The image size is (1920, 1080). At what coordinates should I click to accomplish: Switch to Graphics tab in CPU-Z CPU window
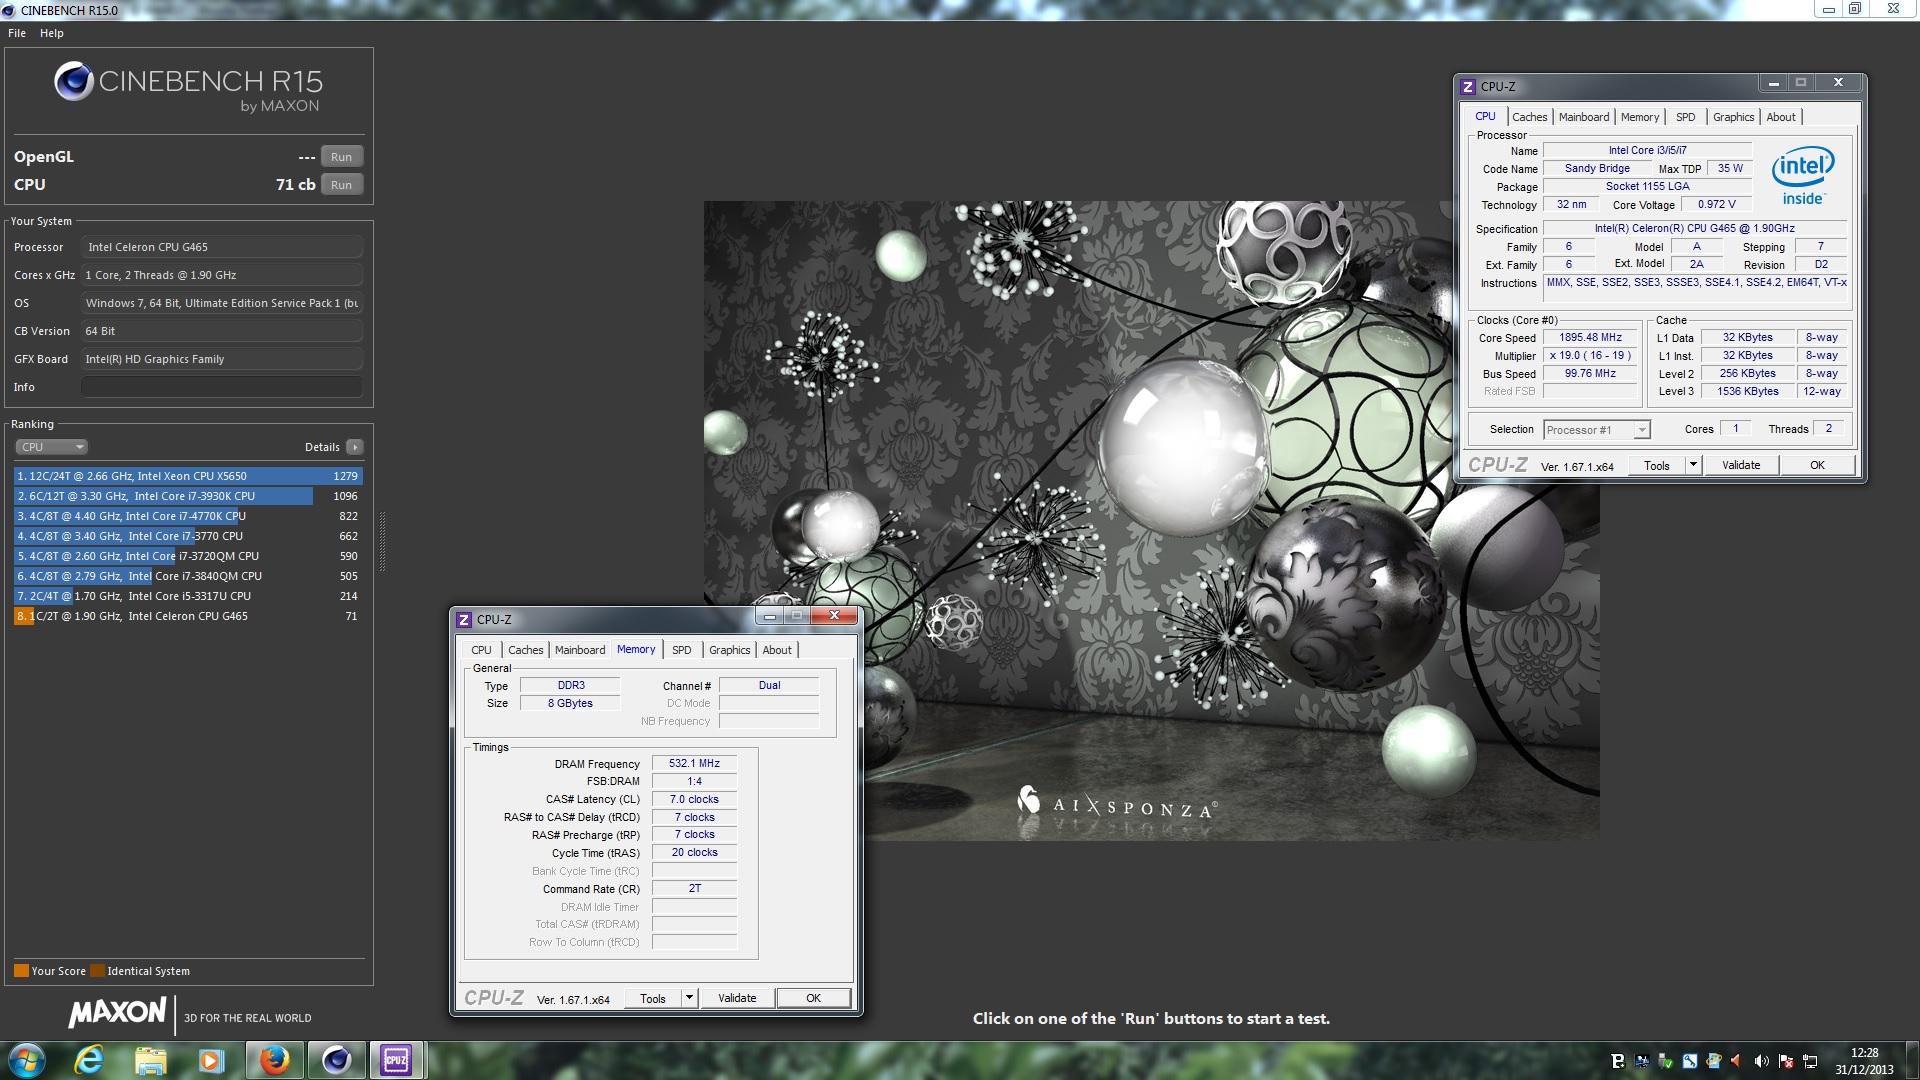(x=1733, y=117)
